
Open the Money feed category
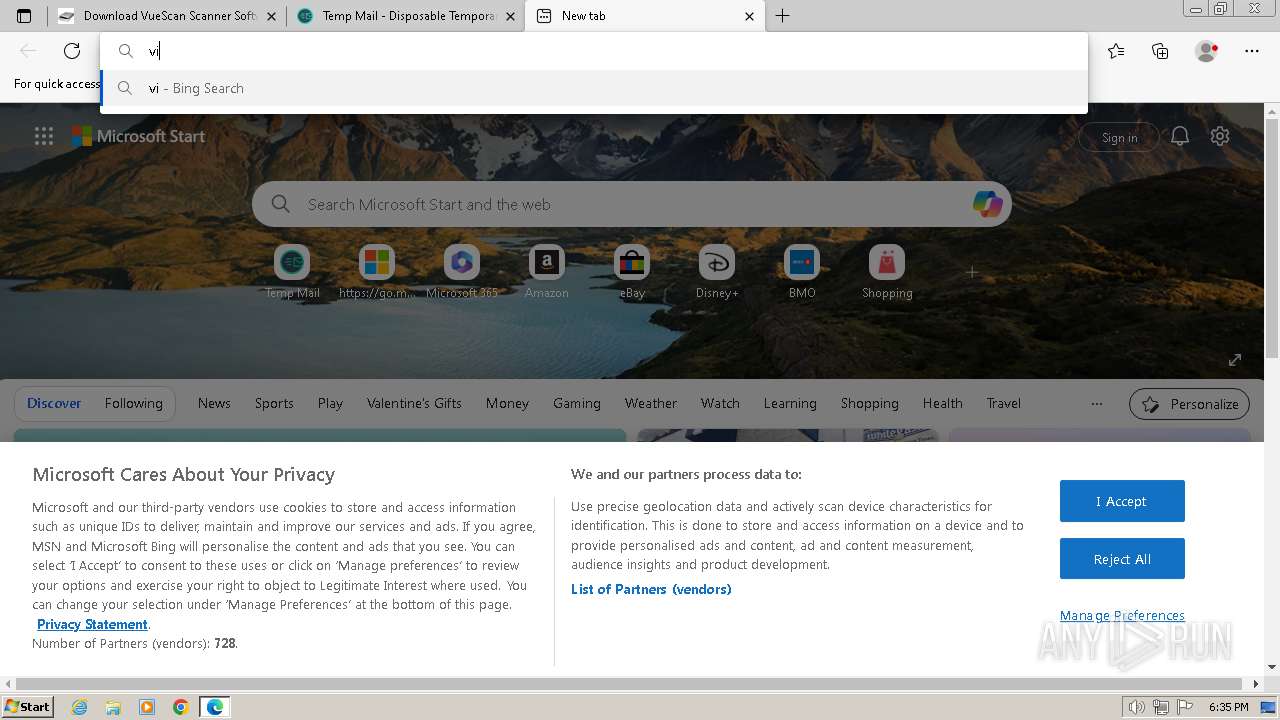click(x=507, y=404)
